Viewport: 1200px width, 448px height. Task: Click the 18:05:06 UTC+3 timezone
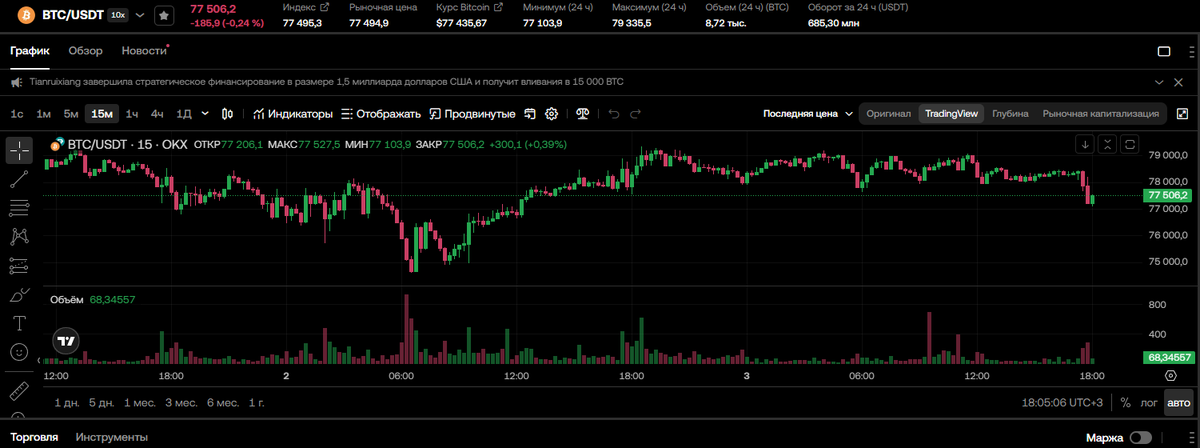tap(1060, 403)
